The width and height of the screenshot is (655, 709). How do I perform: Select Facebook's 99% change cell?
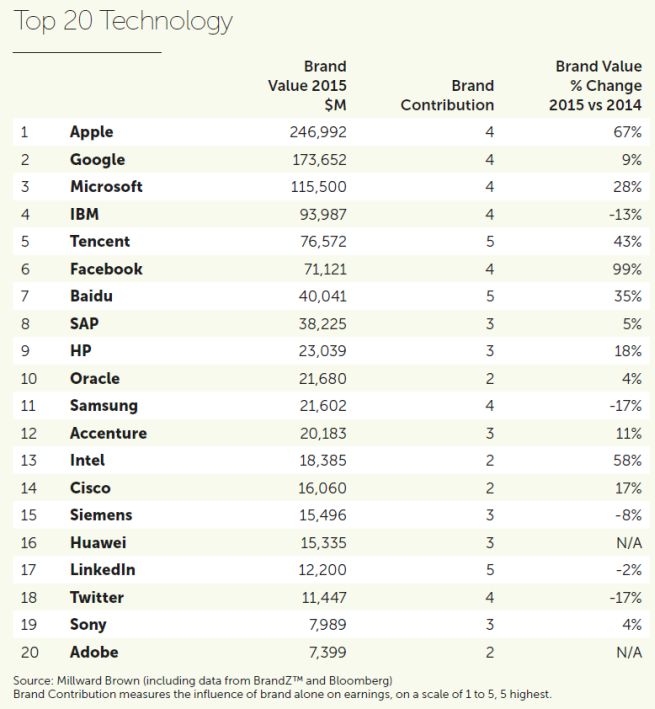pyautogui.click(x=625, y=269)
